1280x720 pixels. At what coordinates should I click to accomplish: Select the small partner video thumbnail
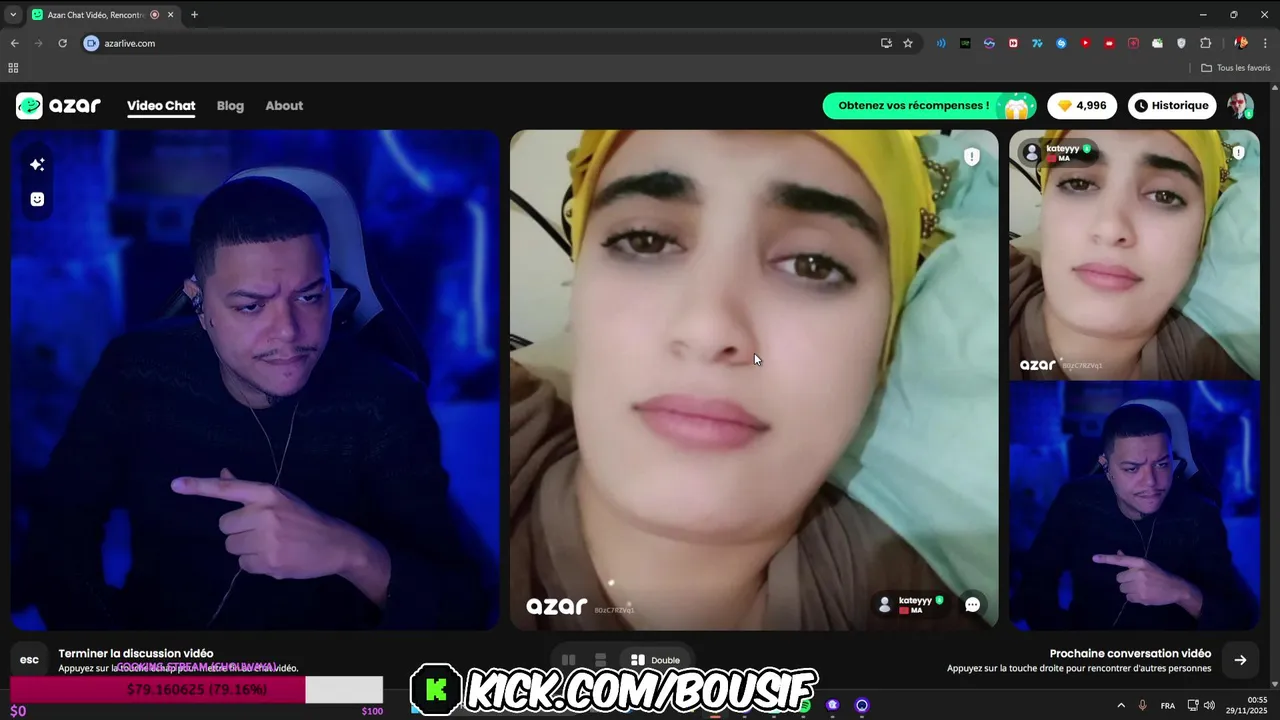(1134, 255)
